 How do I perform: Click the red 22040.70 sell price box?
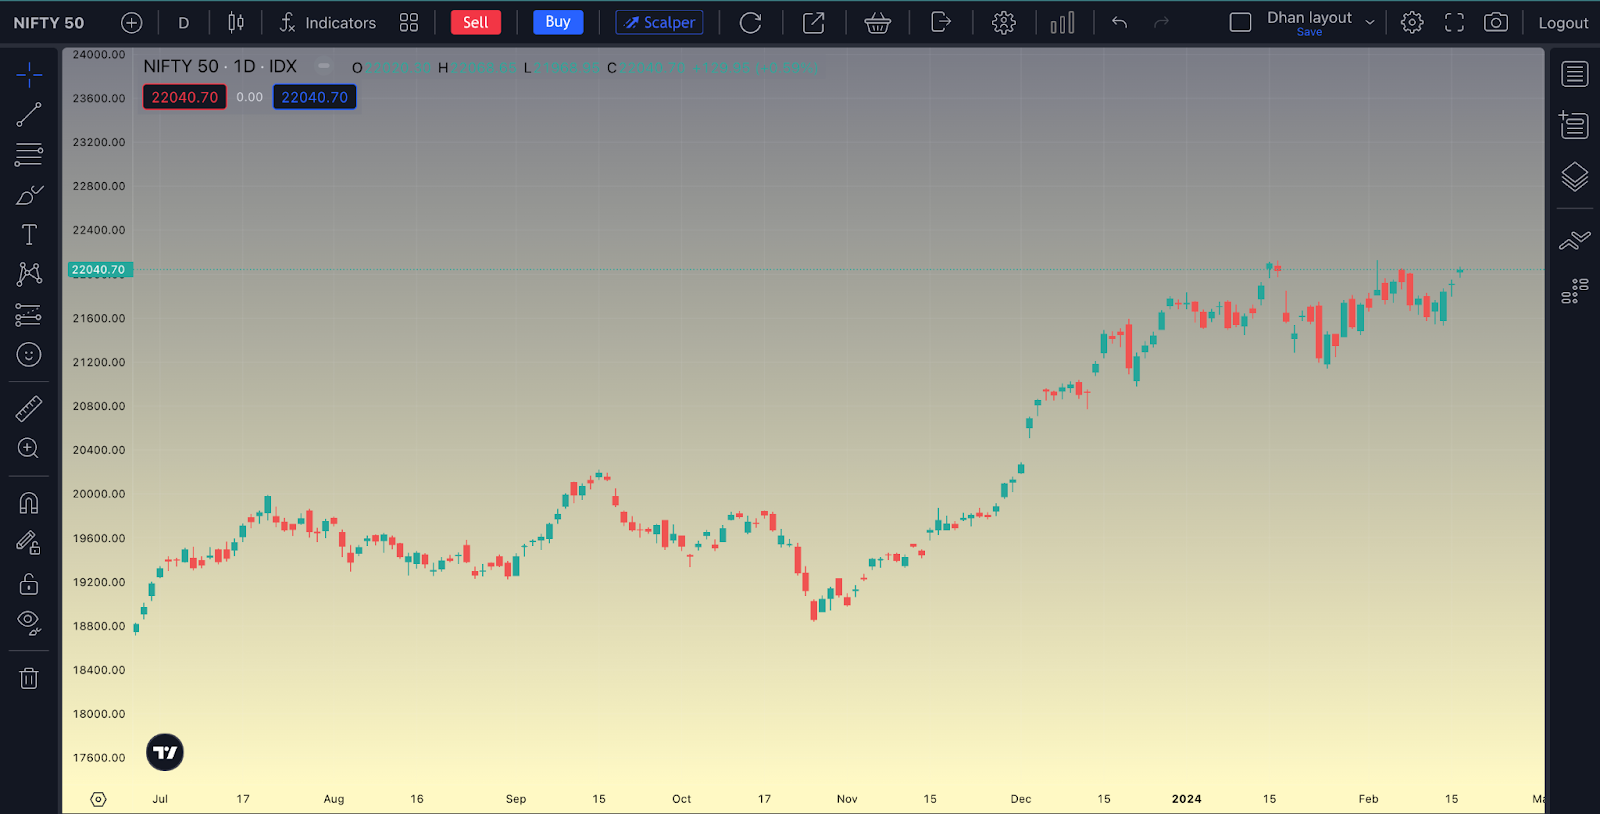(x=185, y=97)
